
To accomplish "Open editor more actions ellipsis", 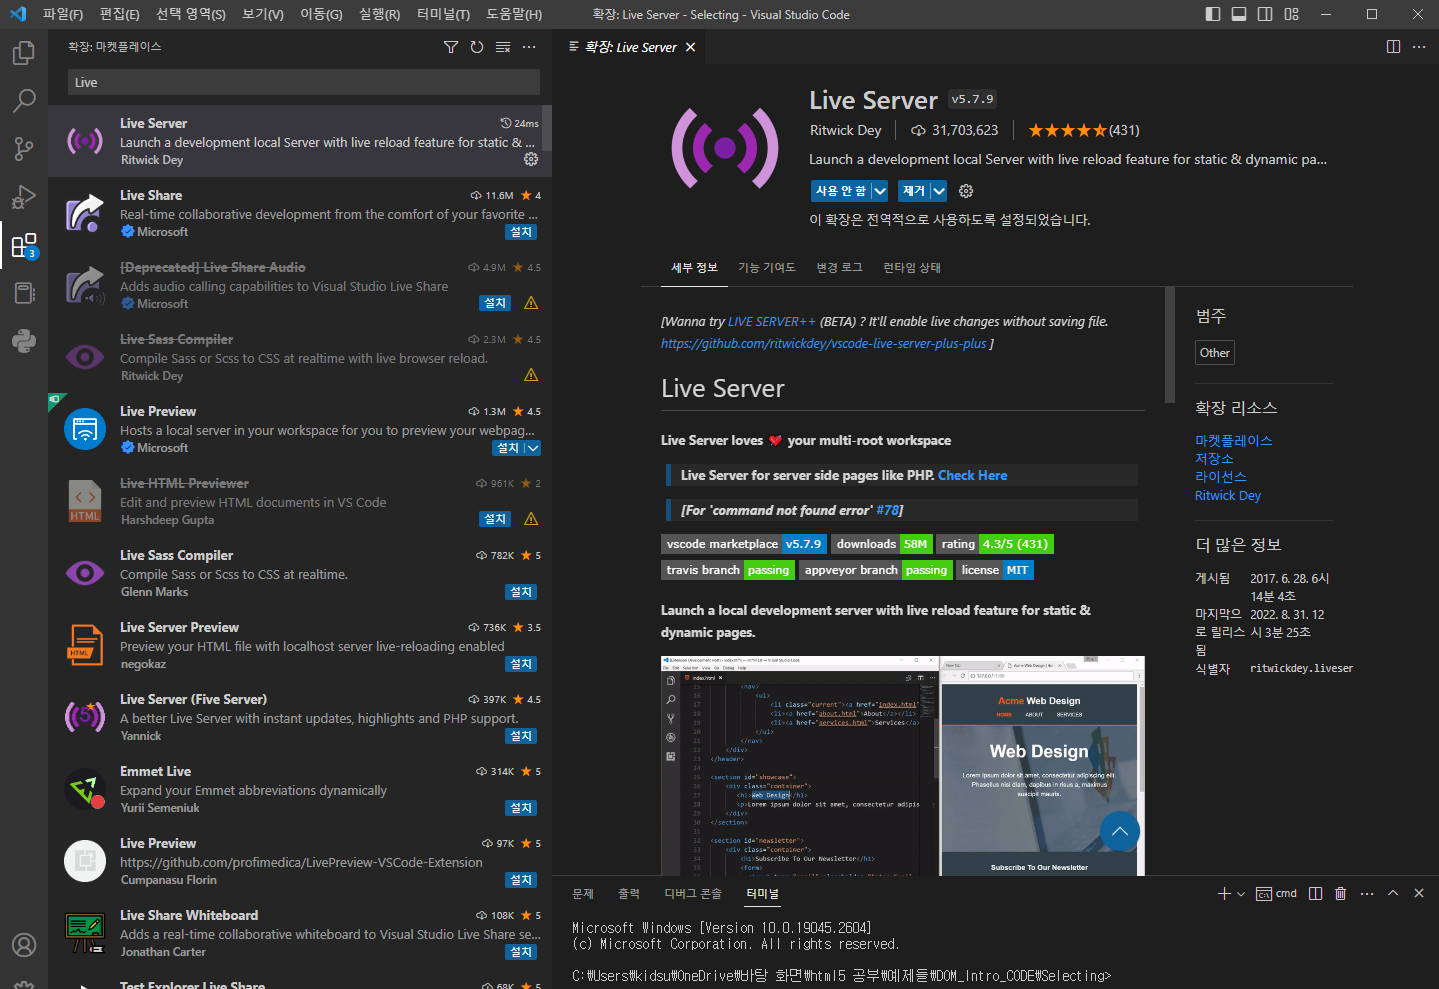I will pyautogui.click(x=1419, y=47).
